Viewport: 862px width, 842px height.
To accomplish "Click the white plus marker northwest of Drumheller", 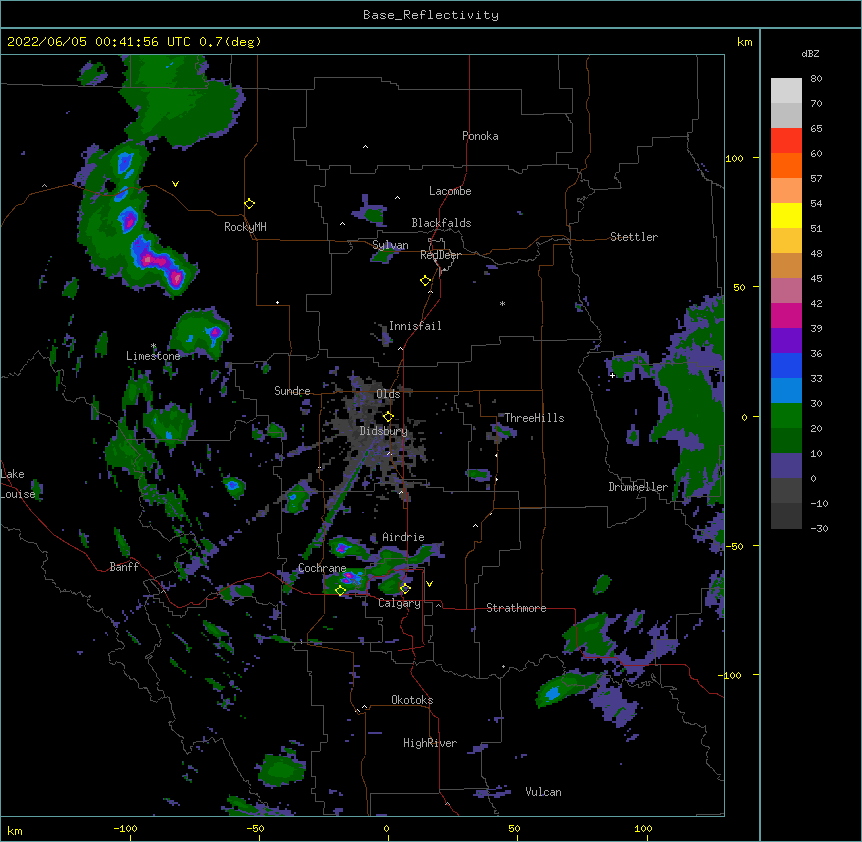I will pos(612,375).
